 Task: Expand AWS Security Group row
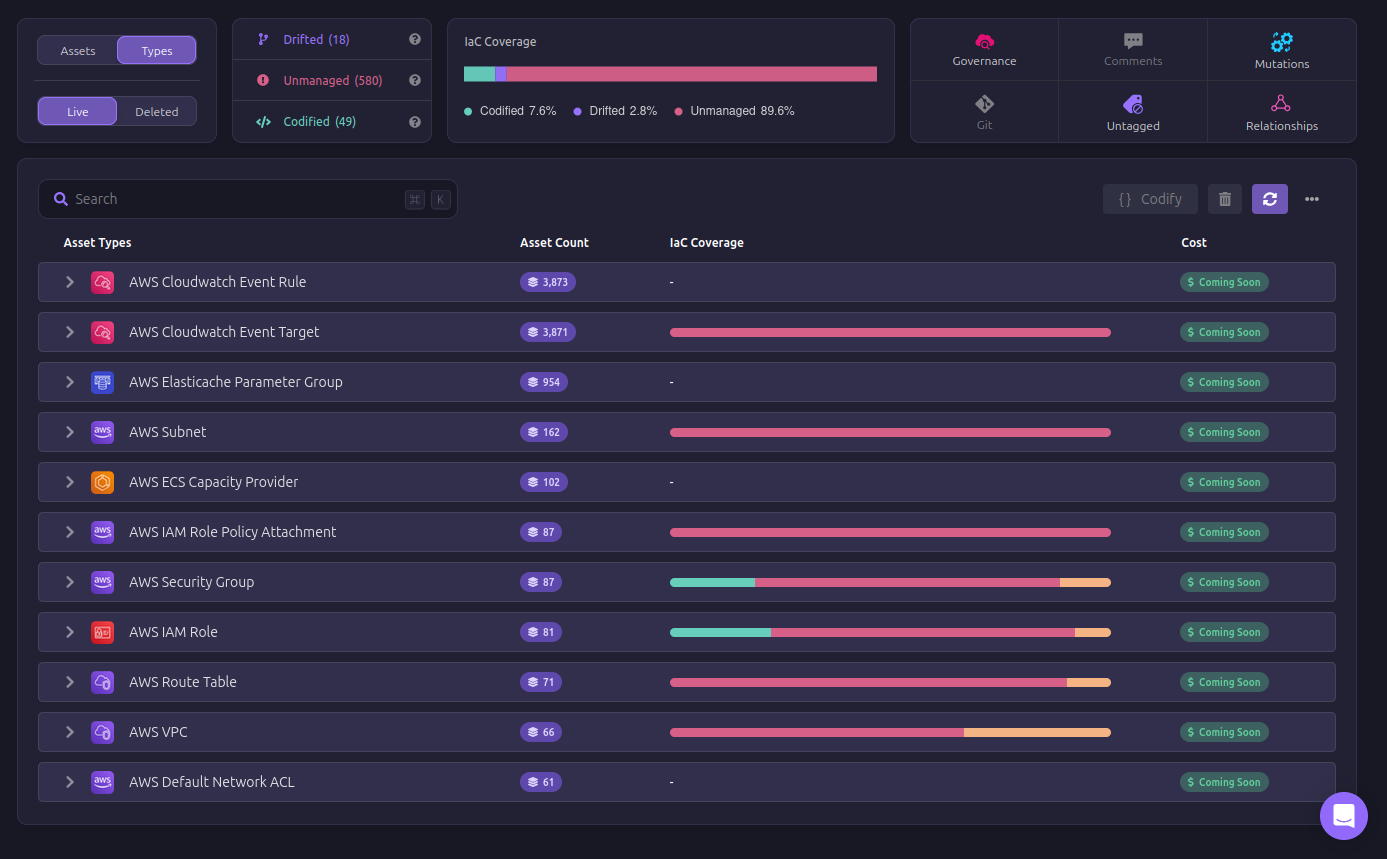[70, 582]
